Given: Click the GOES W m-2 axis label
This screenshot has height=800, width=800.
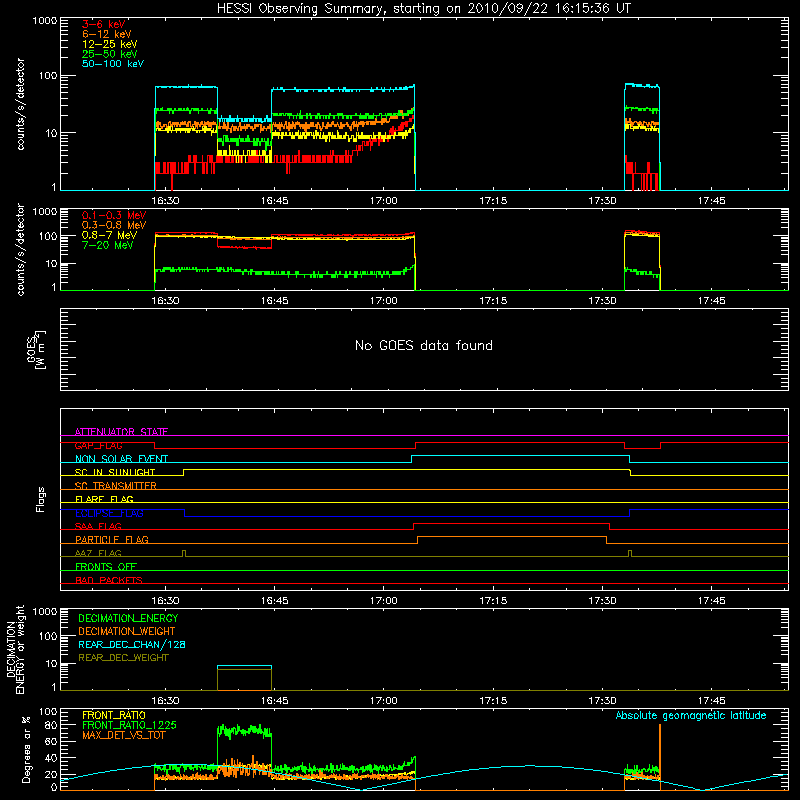Looking at the screenshot, I should tap(36, 349).
